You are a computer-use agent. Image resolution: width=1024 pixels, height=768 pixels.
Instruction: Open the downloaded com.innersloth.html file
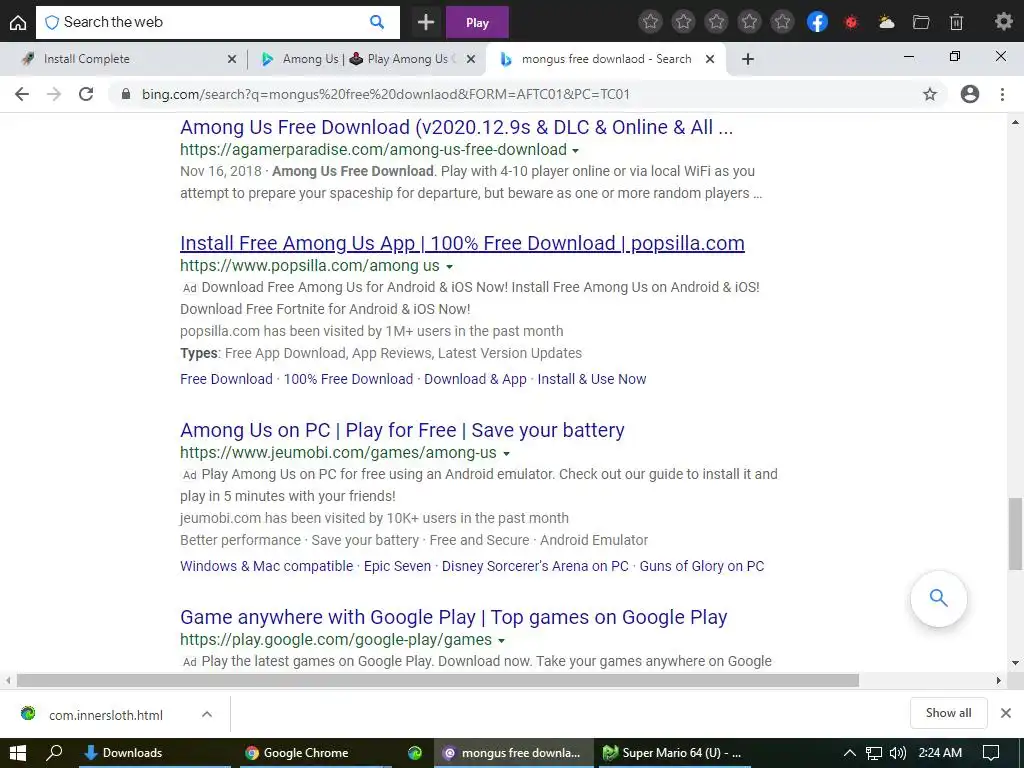click(104, 714)
